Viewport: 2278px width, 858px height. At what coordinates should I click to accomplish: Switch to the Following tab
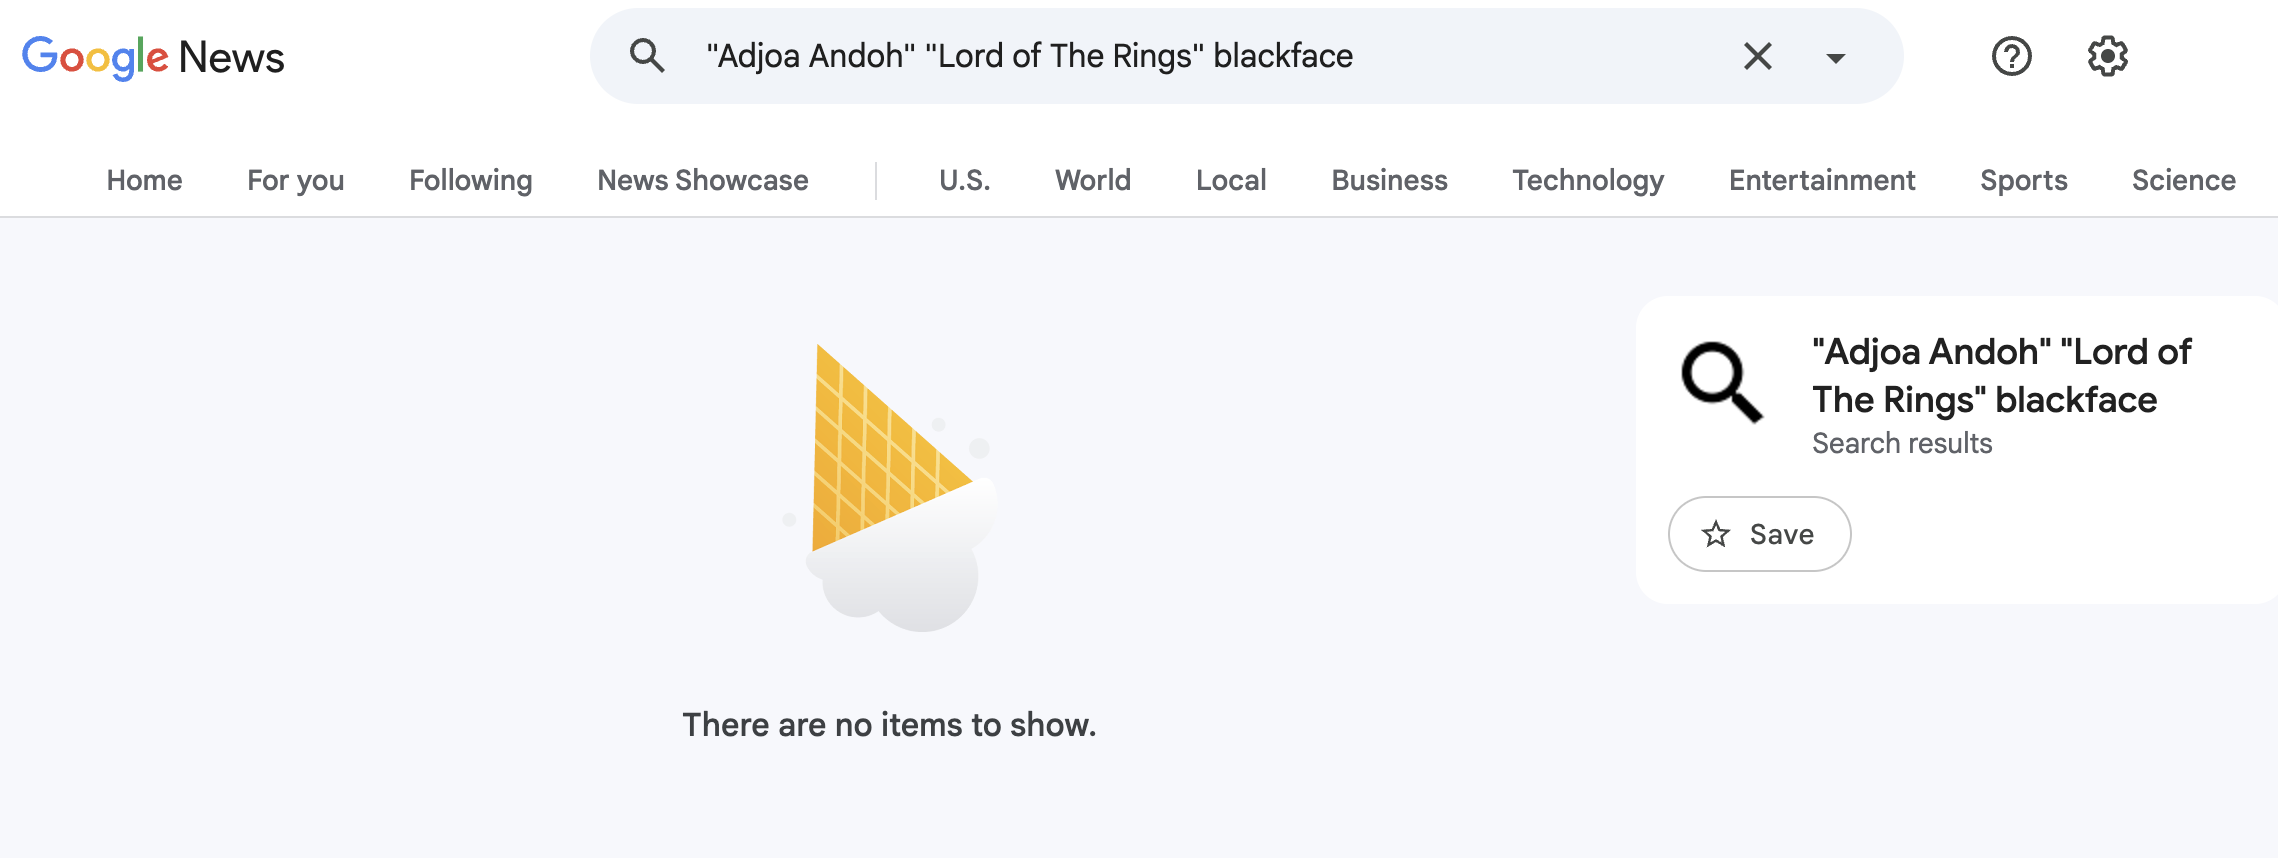[471, 180]
